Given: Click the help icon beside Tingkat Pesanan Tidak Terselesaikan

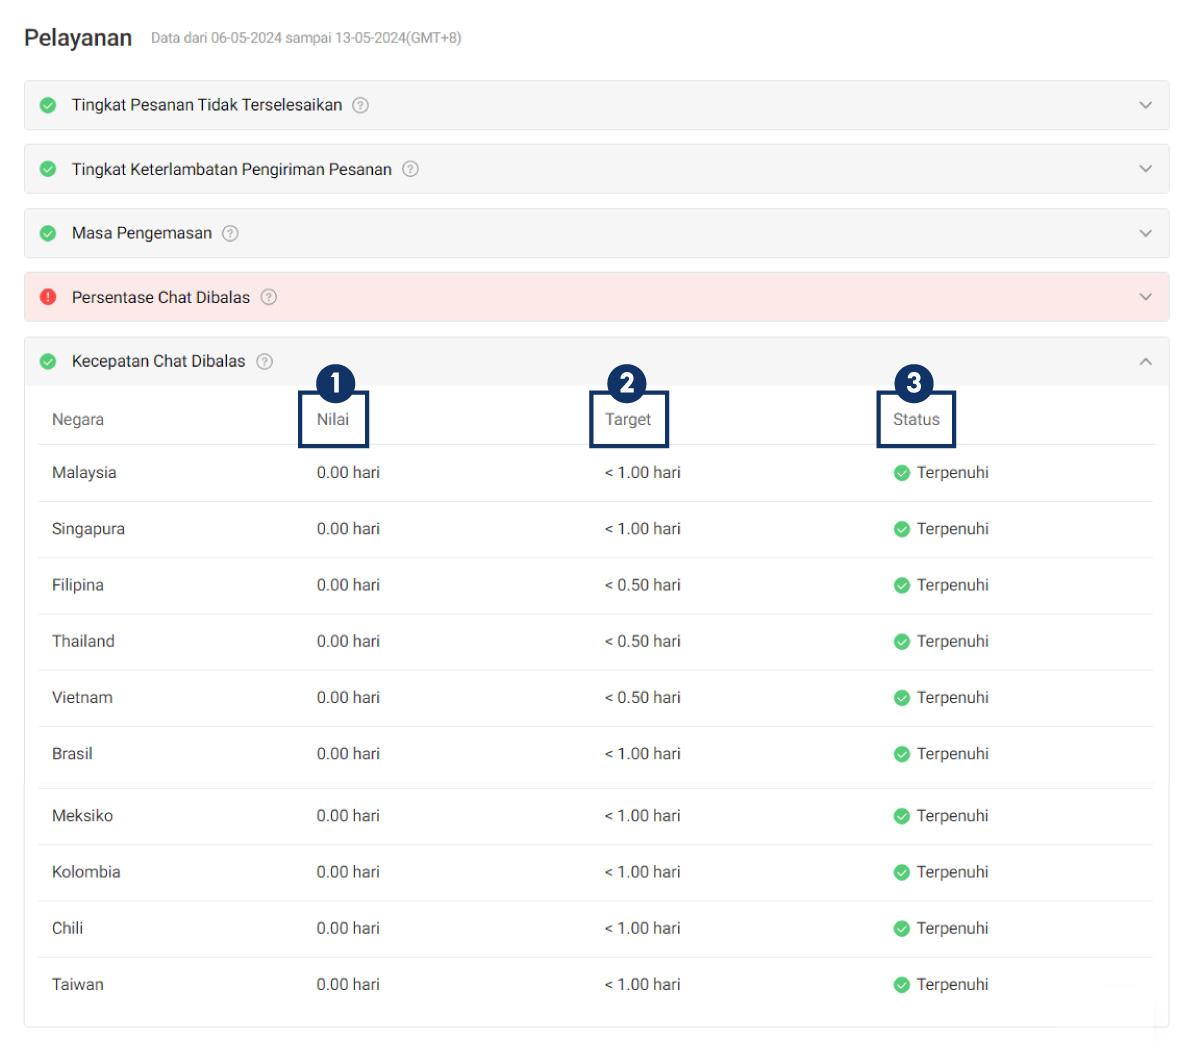Looking at the screenshot, I should tap(360, 105).
